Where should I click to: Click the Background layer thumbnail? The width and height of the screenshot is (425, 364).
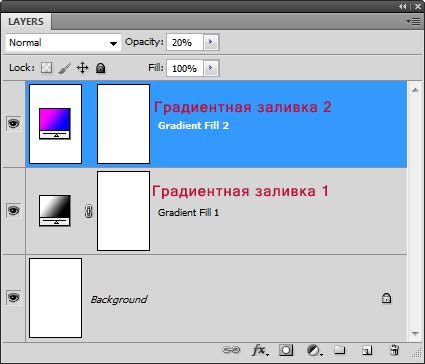[x=56, y=298]
